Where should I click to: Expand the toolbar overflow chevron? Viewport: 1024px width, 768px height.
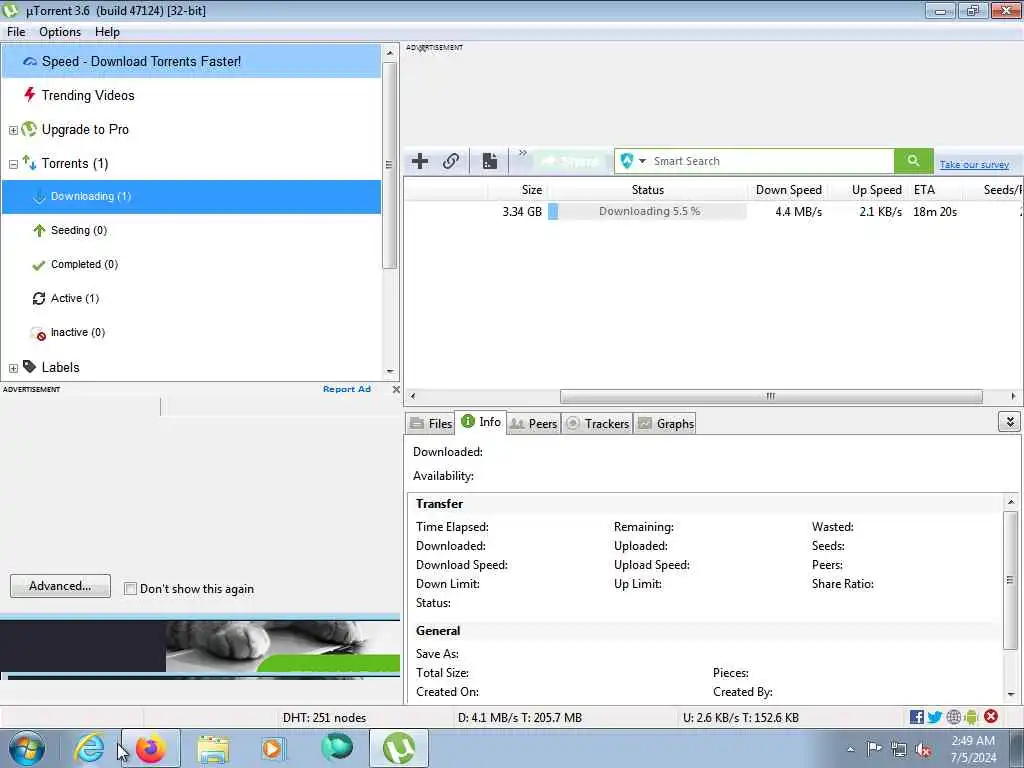[522, 153]
